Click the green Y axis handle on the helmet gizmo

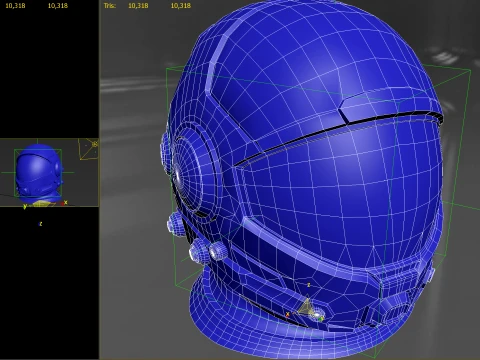pyautogui.click(x=321, y=319)
